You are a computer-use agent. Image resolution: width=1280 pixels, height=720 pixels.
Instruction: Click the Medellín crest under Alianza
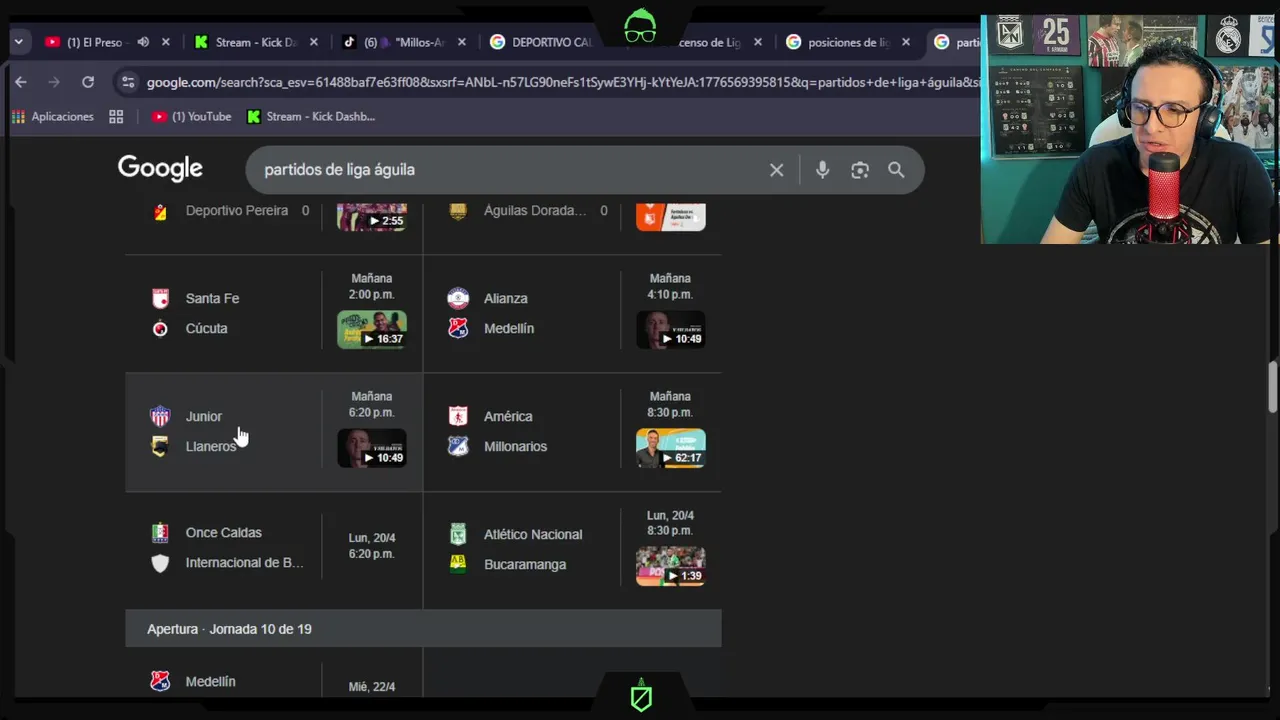pyautogui.click(x=458, y=328)
